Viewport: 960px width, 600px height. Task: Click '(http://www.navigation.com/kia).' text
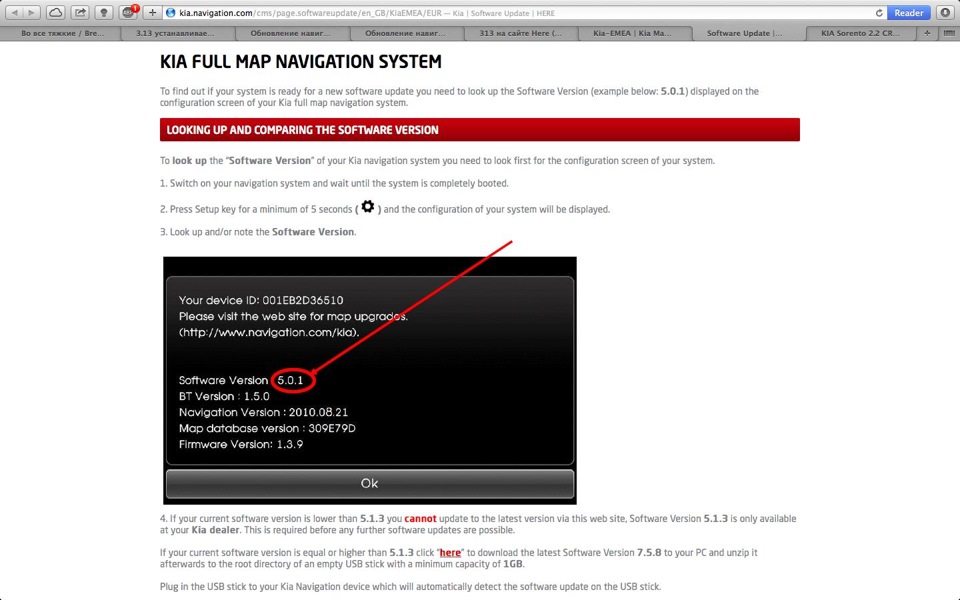[x=269, y=332]
